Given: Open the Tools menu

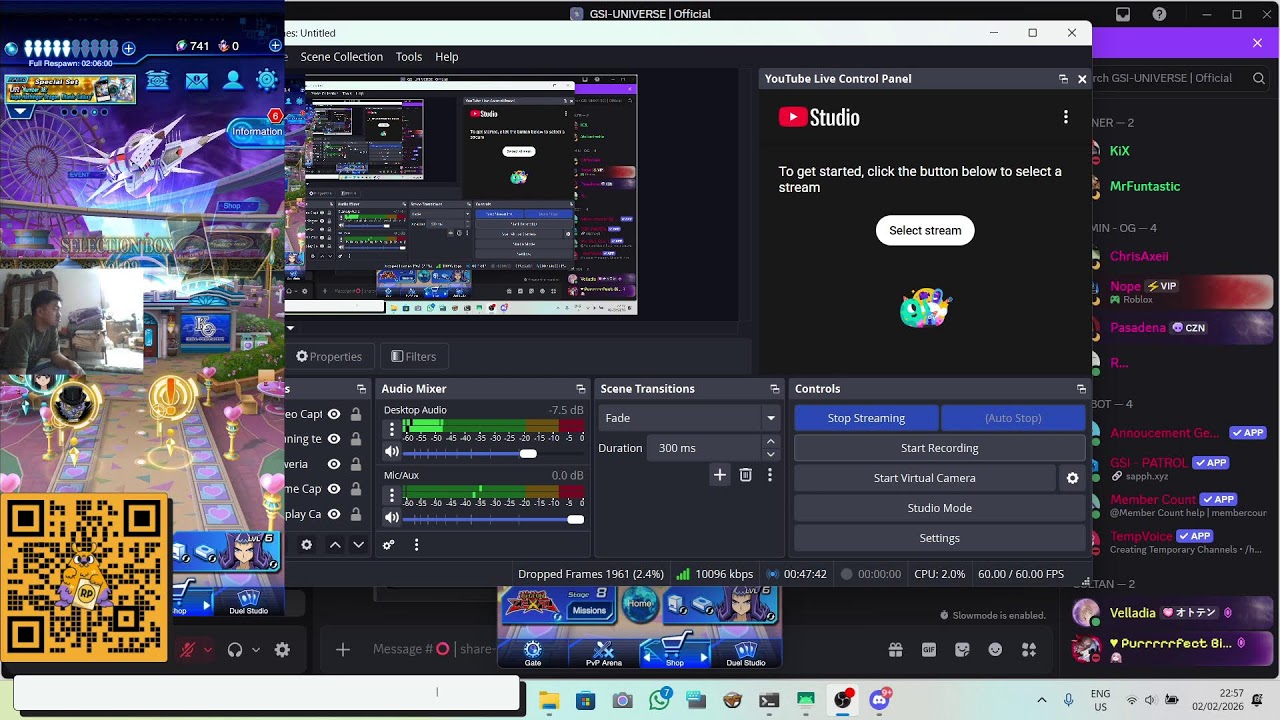Looking at the screenshot, I should (408, 57).
